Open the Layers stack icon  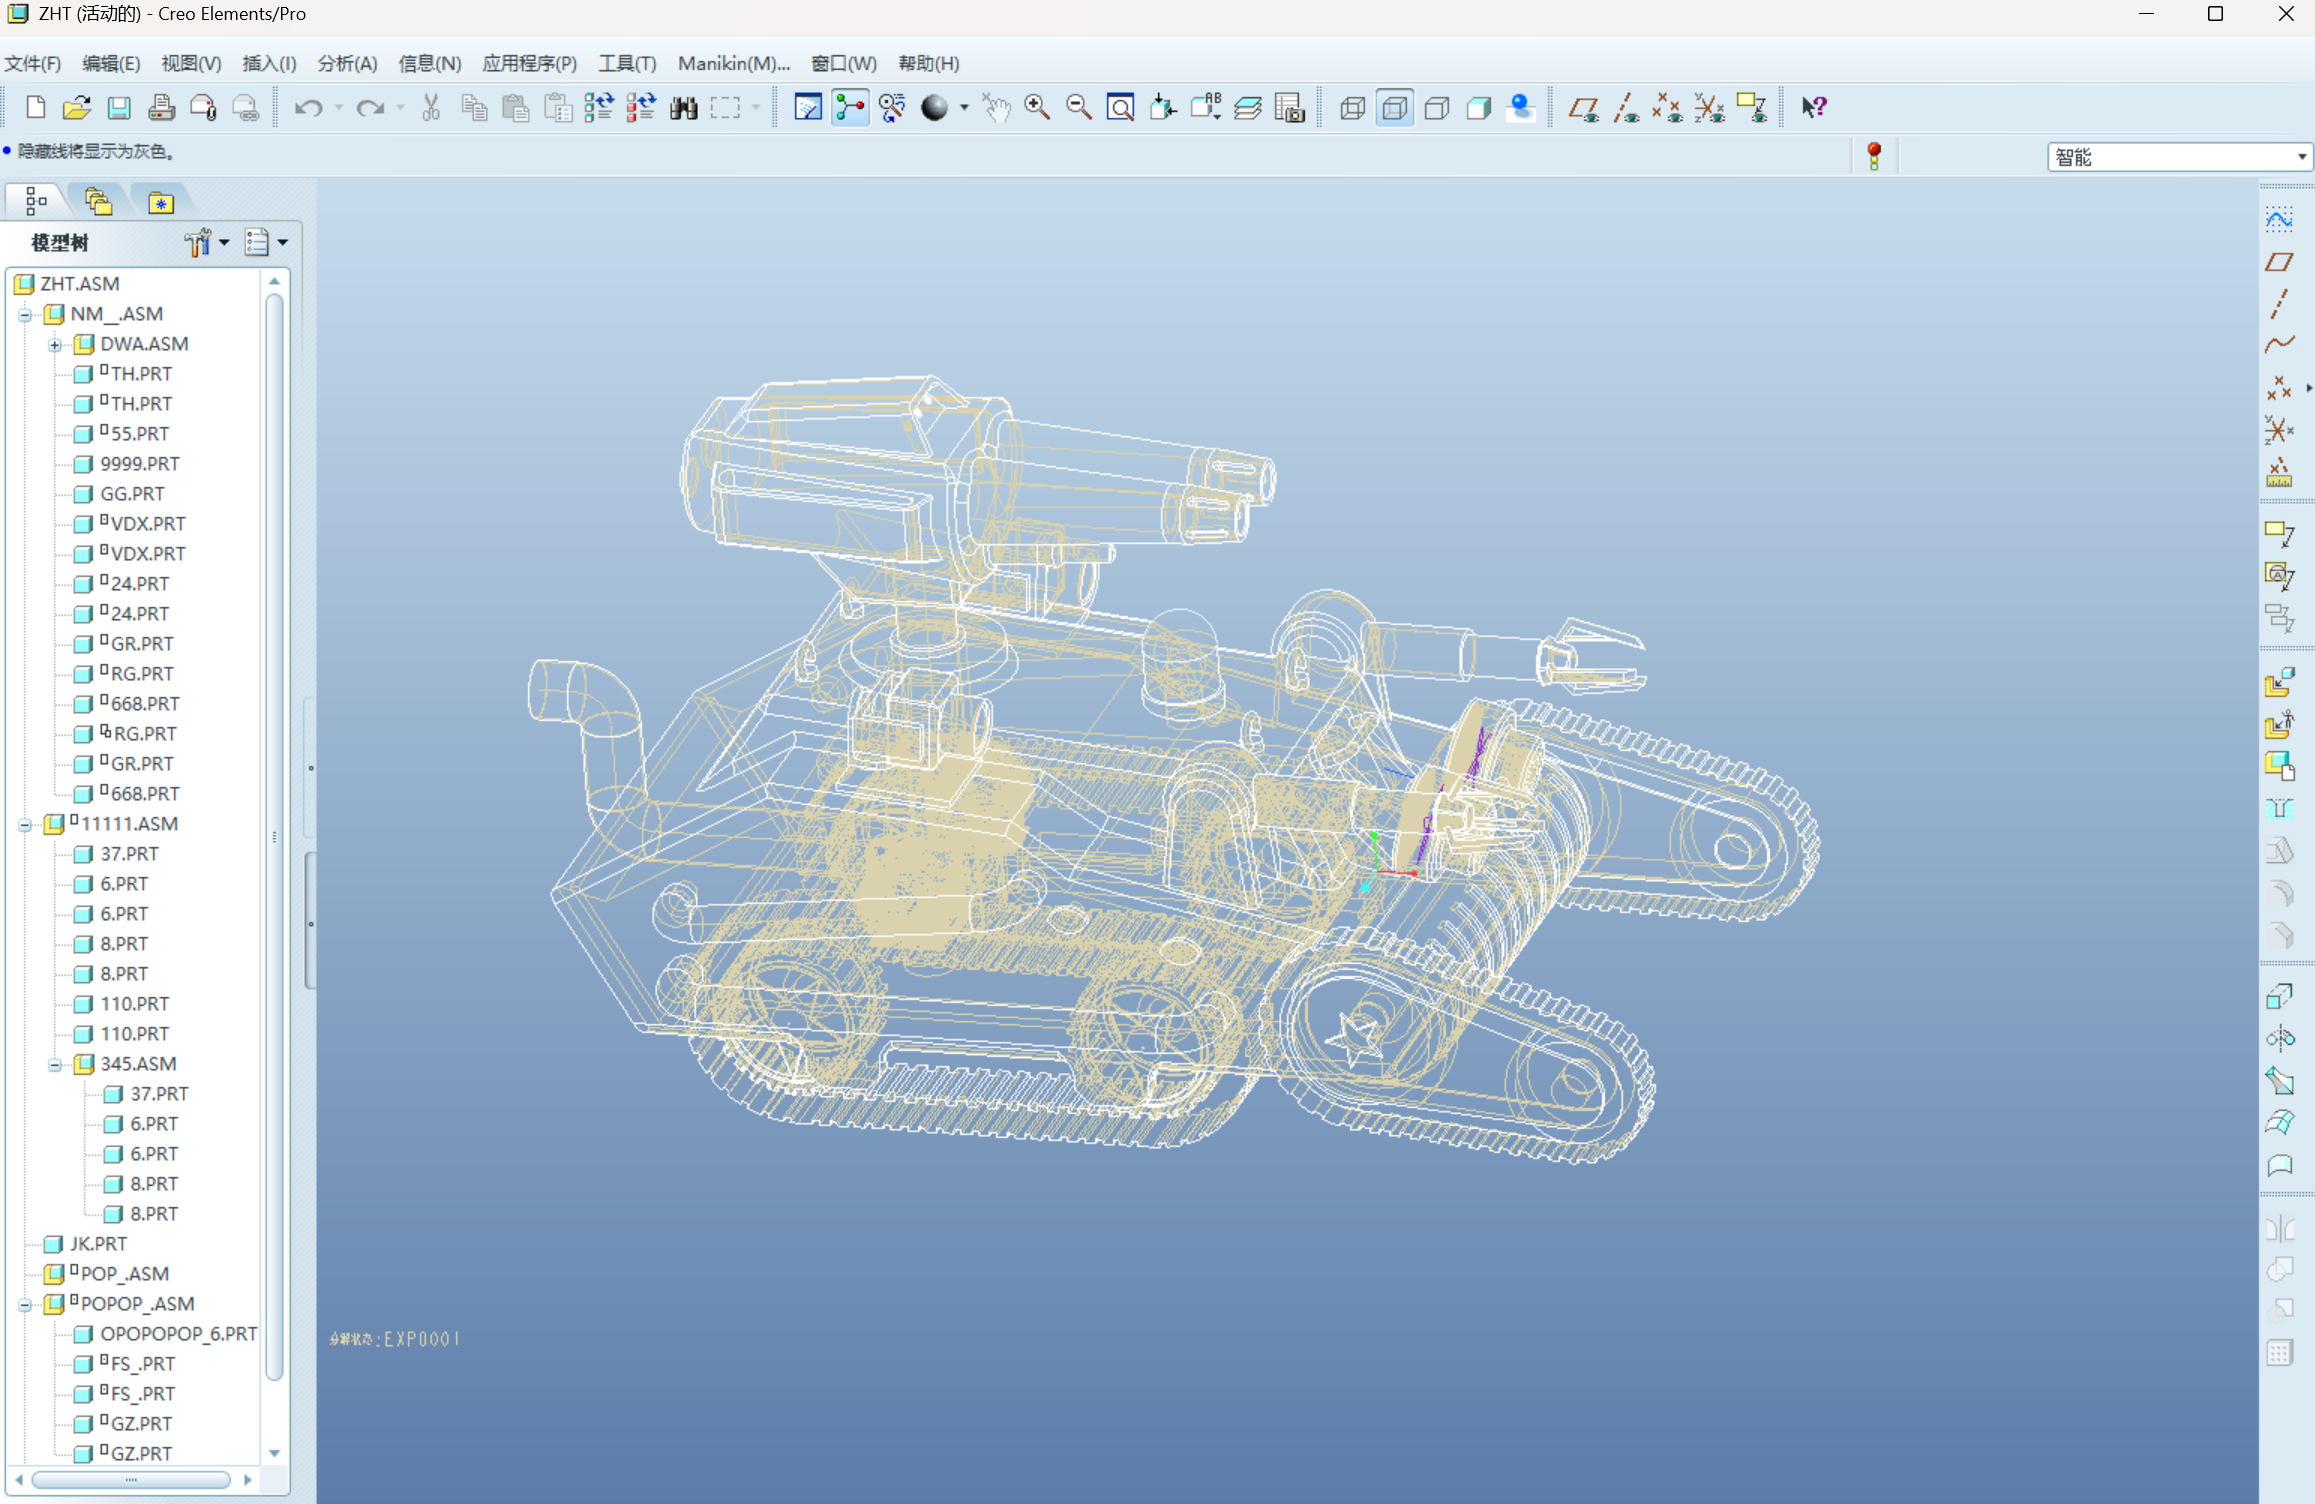[x=1248, y=107]
